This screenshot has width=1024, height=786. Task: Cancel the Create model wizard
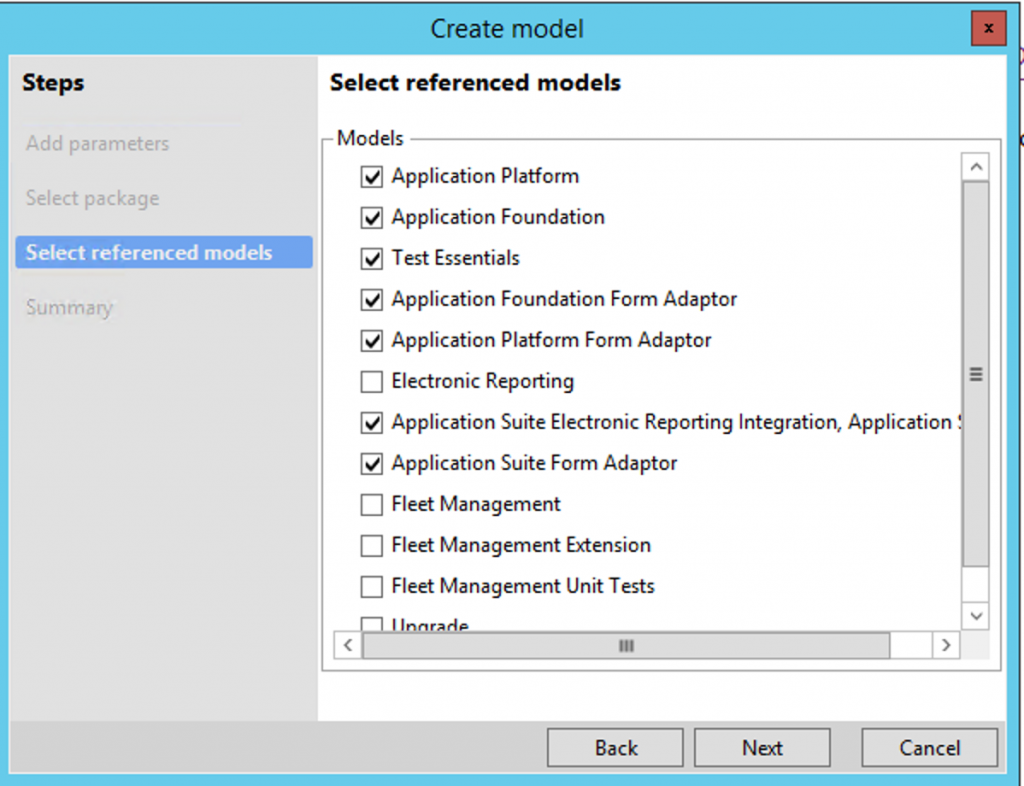929,747
